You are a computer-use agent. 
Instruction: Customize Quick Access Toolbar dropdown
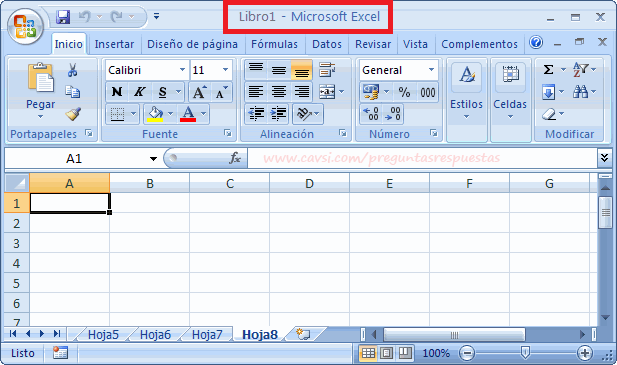[x=156, y=16]
